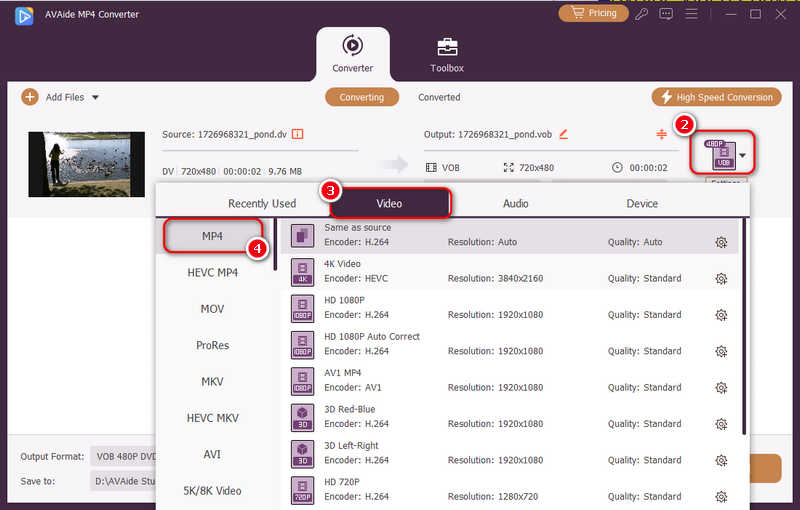Image resolution: width=800 pixels, height=510 pixels.
Task: Open the VOB 480P output format selector
Action: click(x=722, y=153)
